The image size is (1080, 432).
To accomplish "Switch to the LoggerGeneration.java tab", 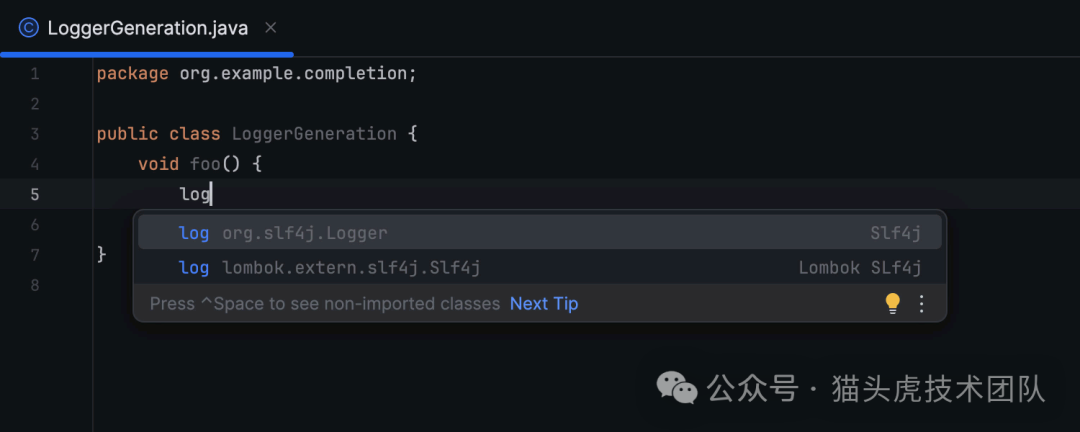I will click(x=147, y=28).
